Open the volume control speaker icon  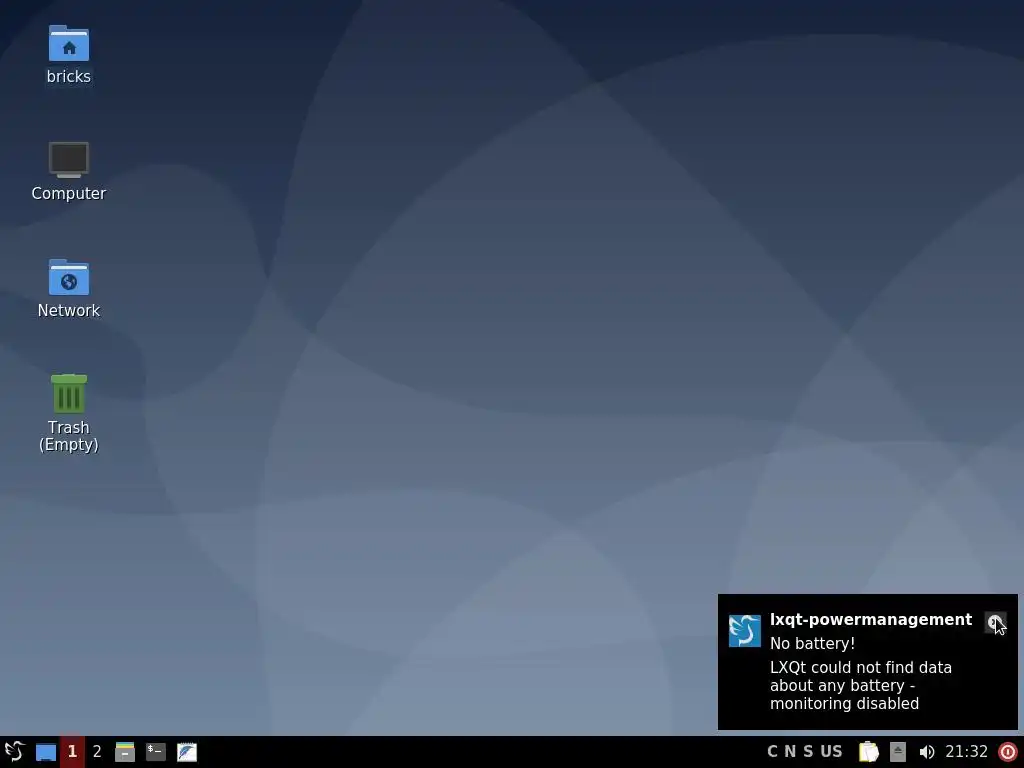926,752
